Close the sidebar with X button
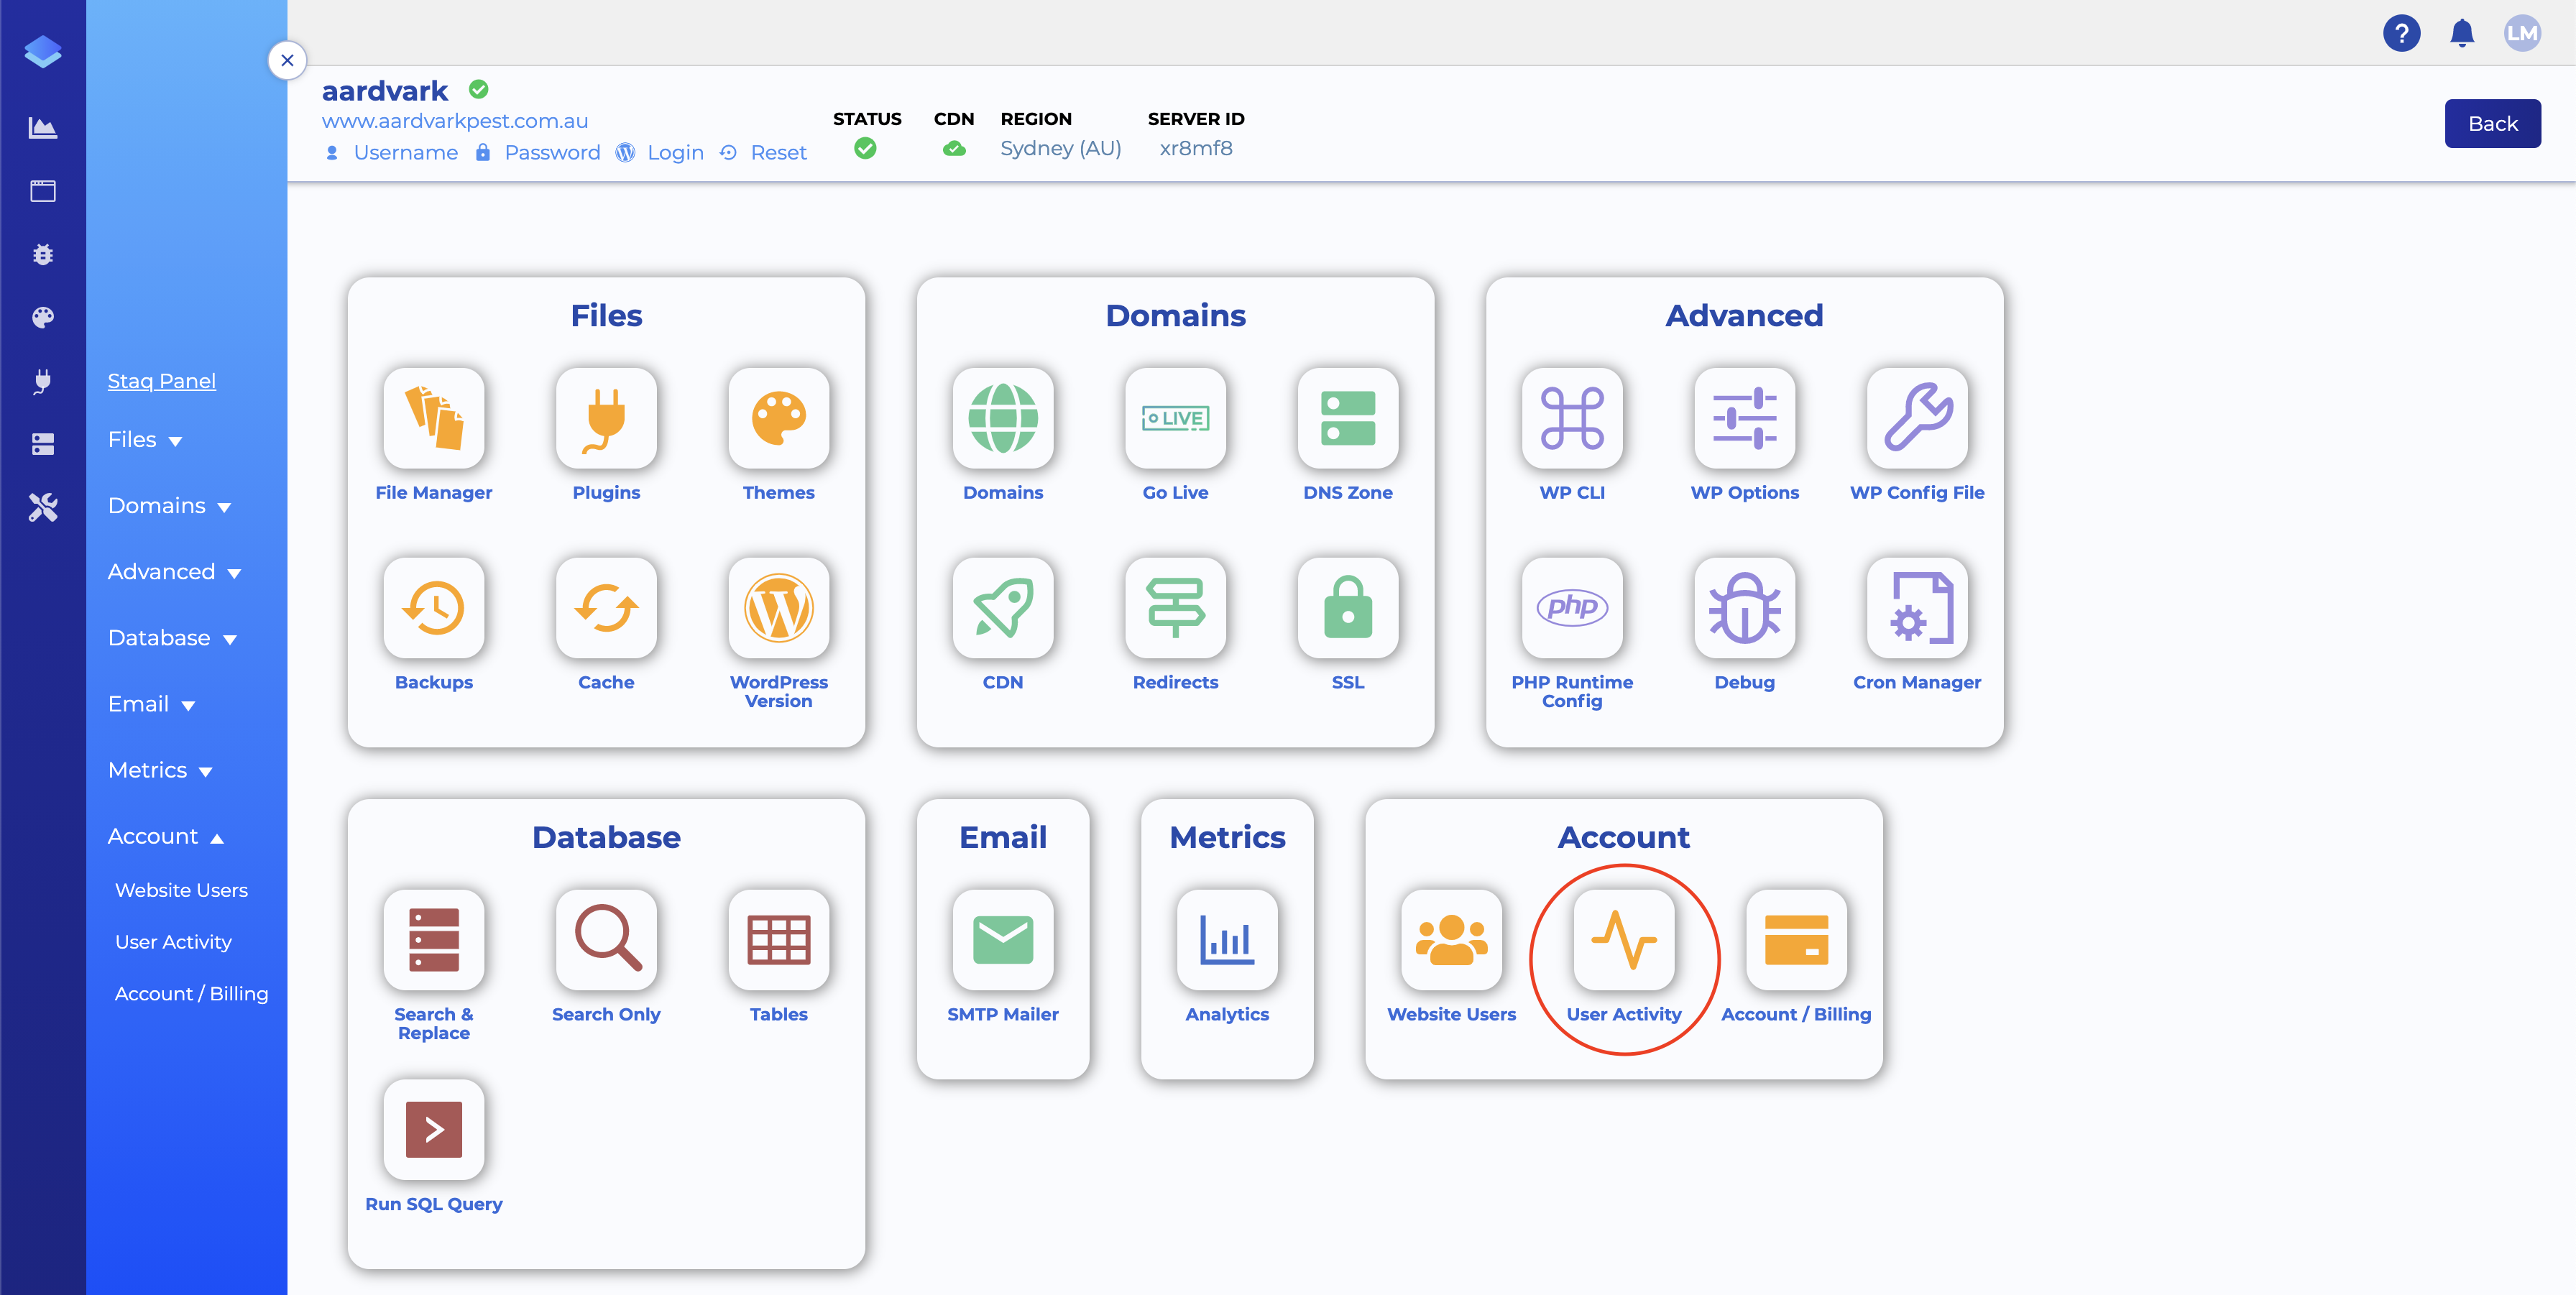 click(x=287, y=60)
